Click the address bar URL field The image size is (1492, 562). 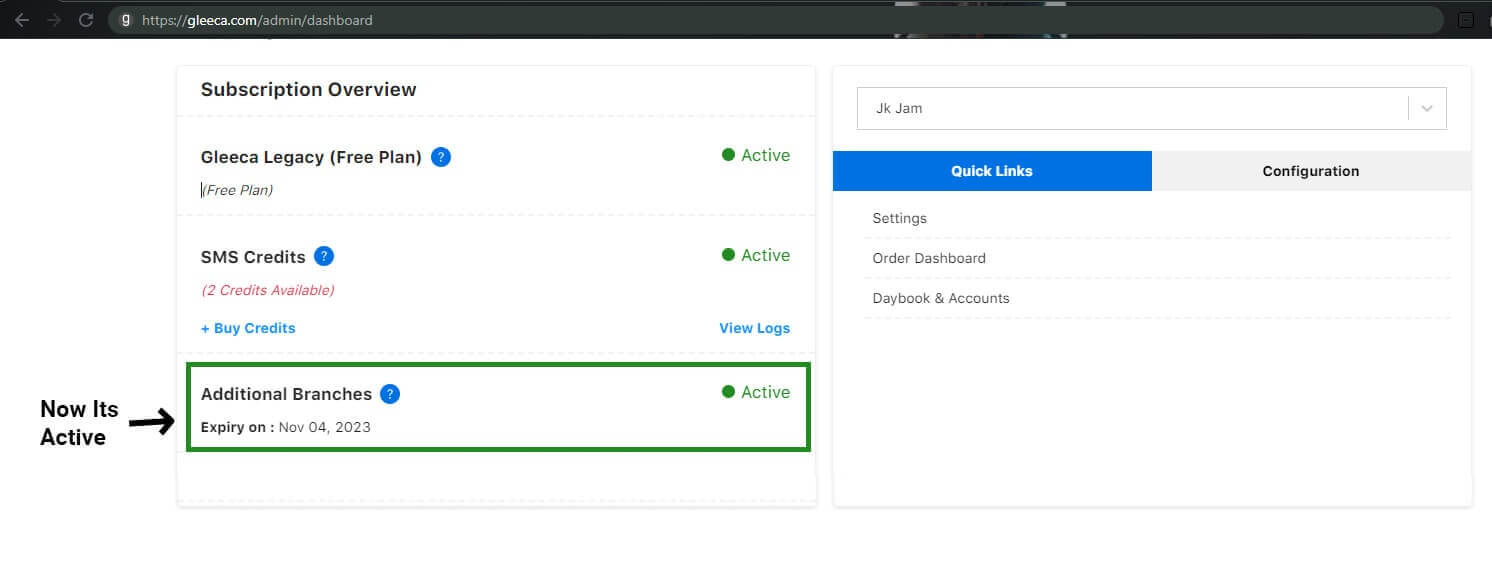775,19
